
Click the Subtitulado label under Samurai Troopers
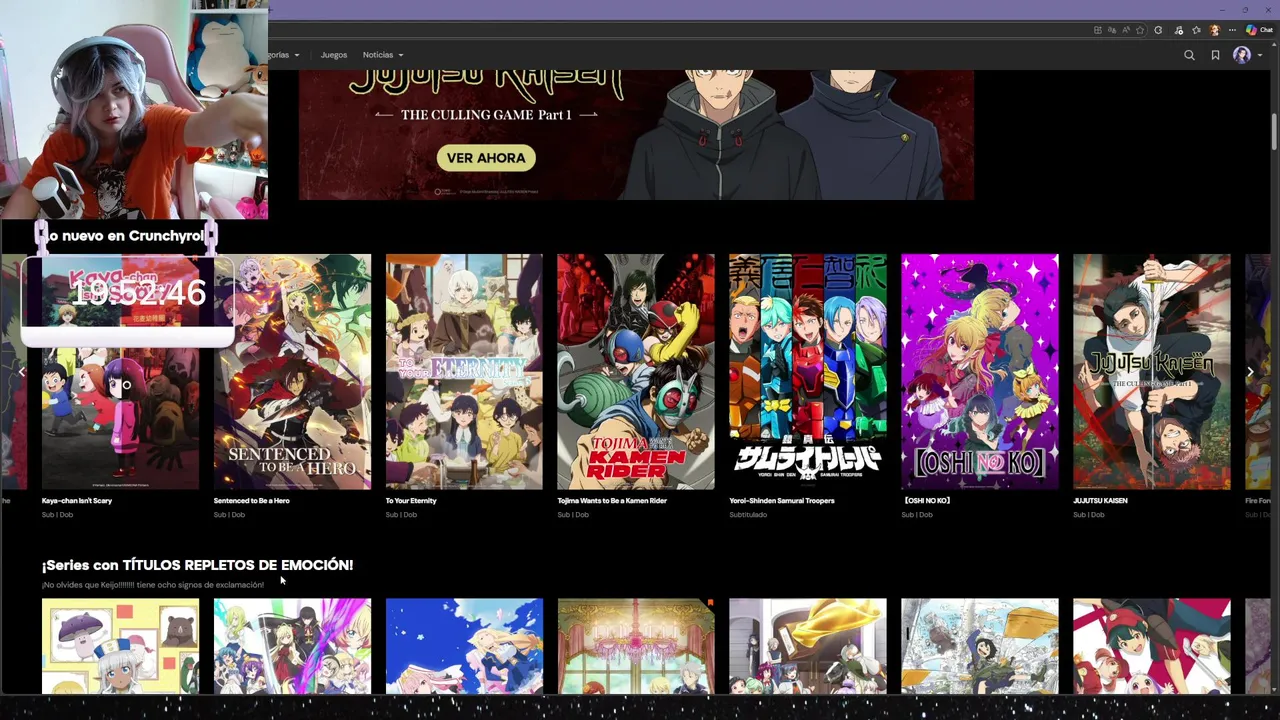(x=748, y=515)
